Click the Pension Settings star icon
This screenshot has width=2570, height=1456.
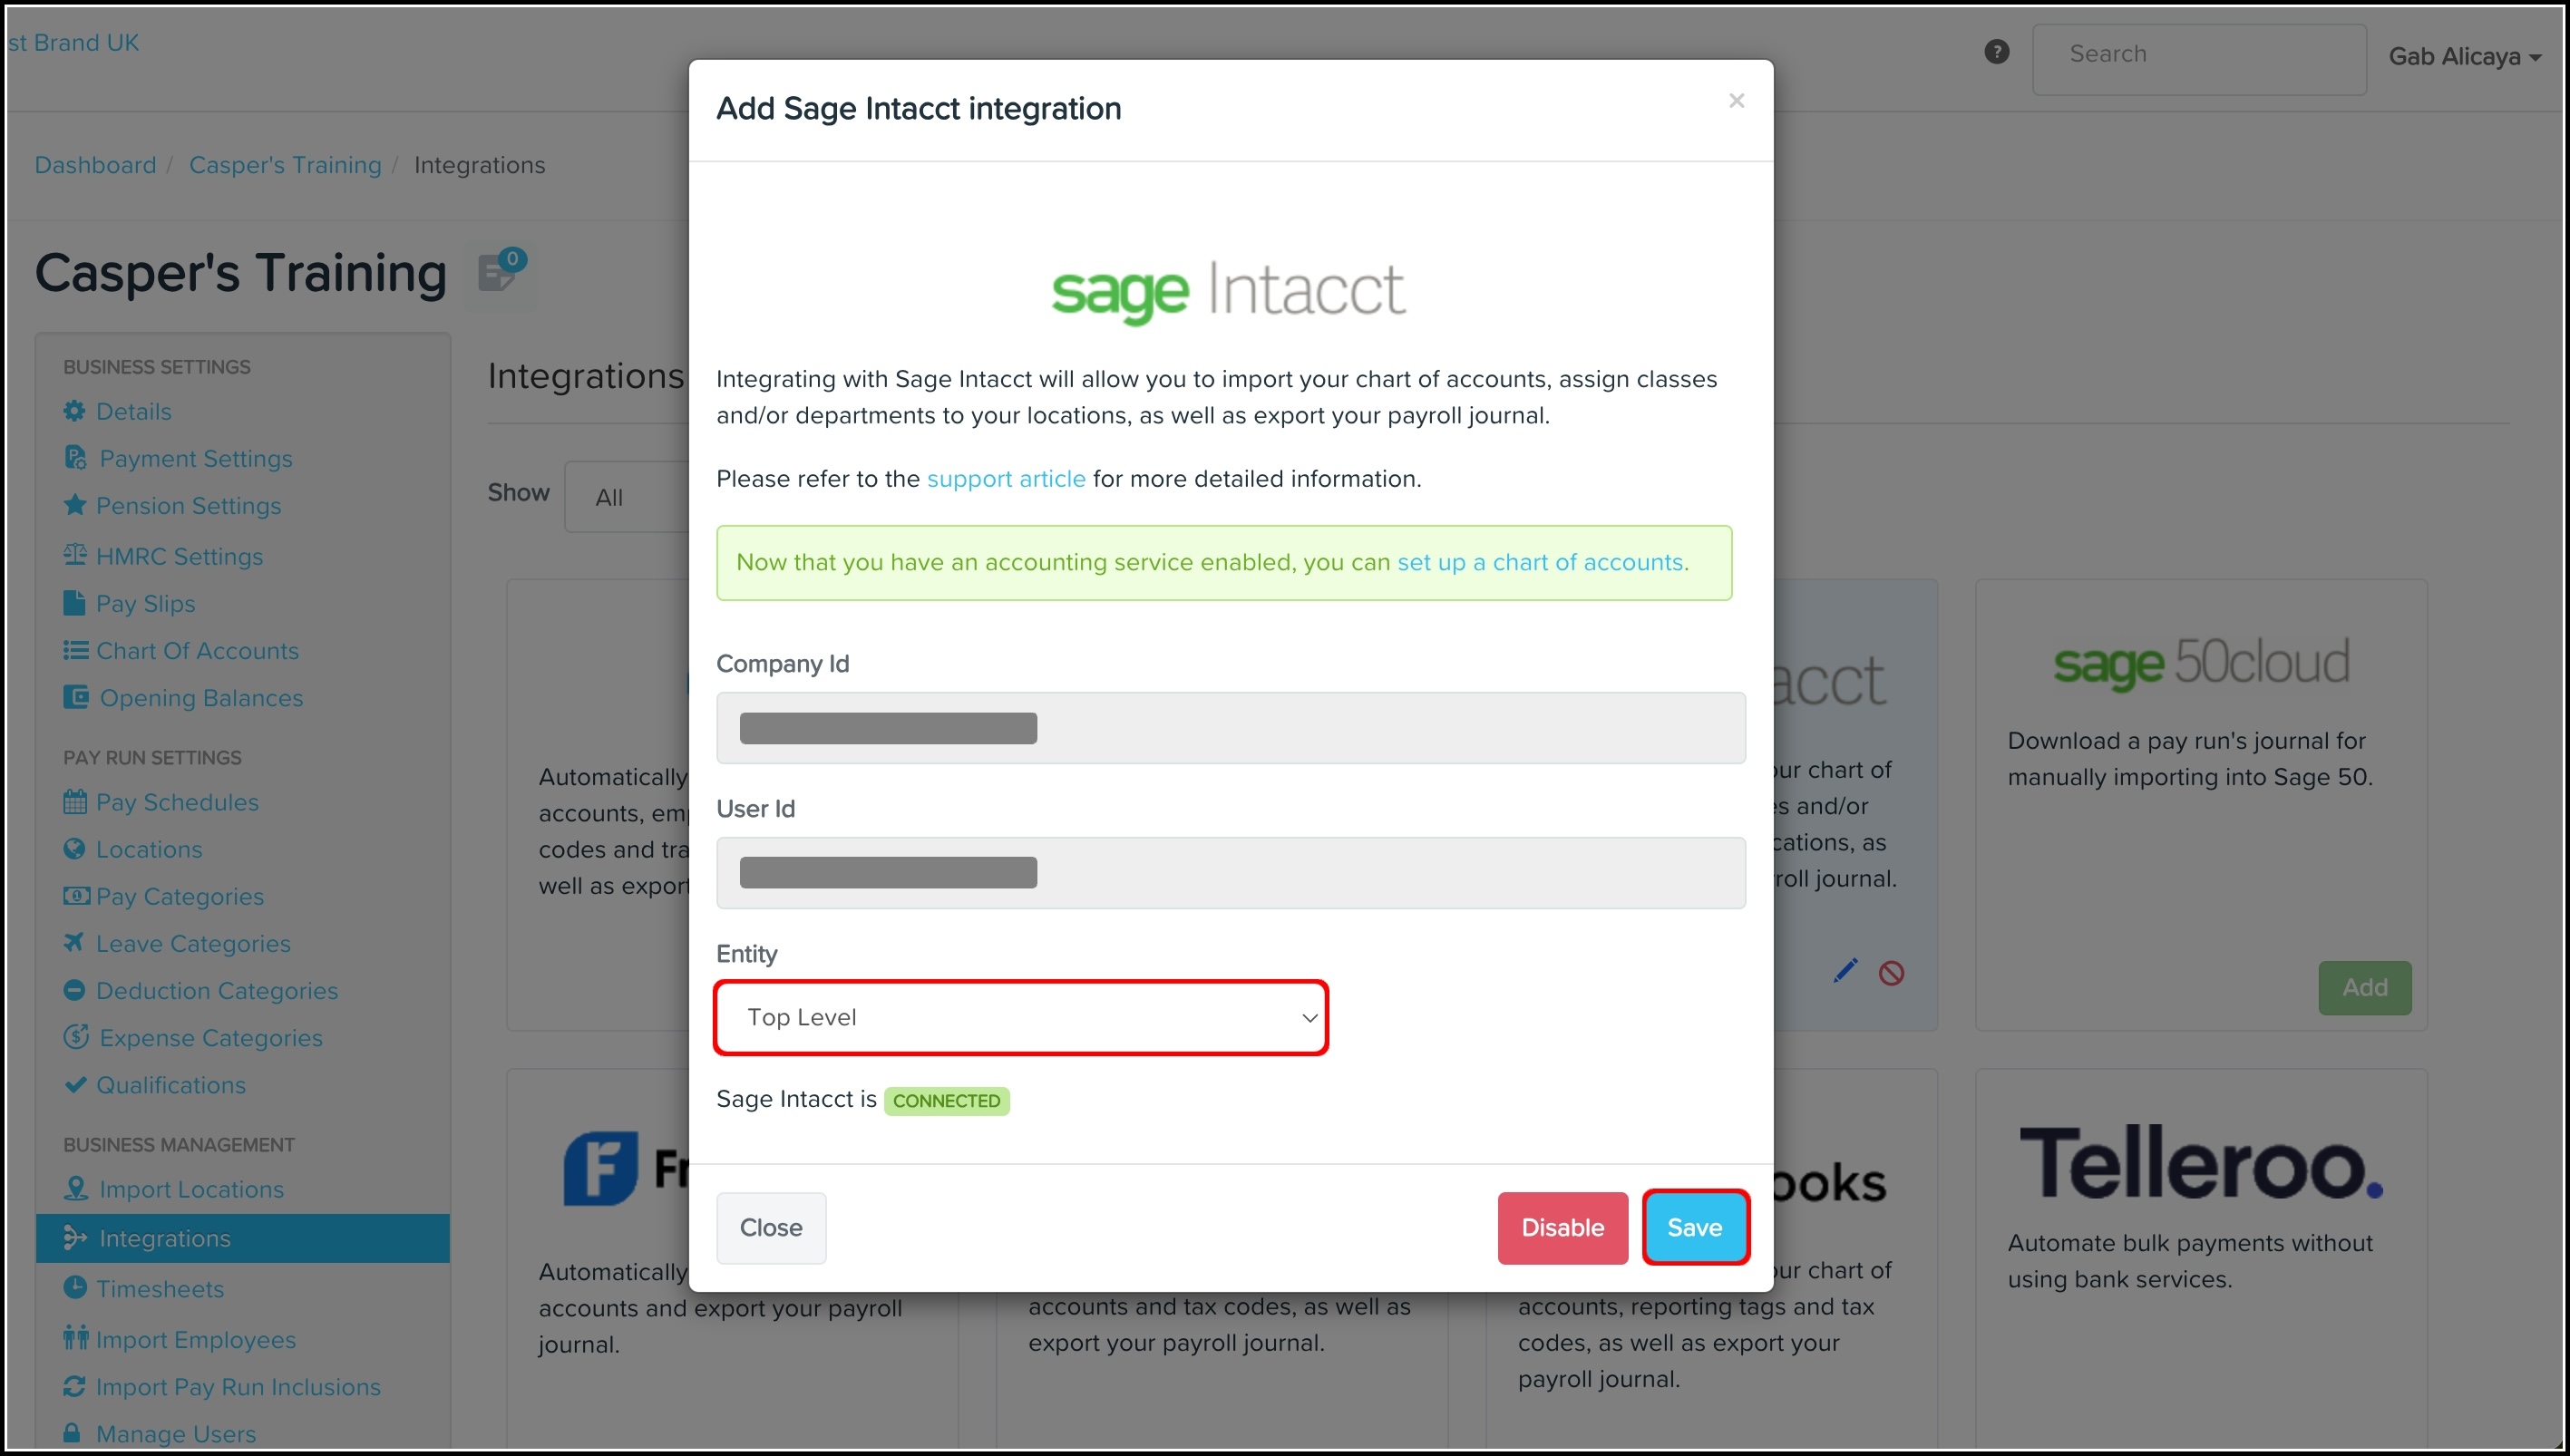pos(74,505)
